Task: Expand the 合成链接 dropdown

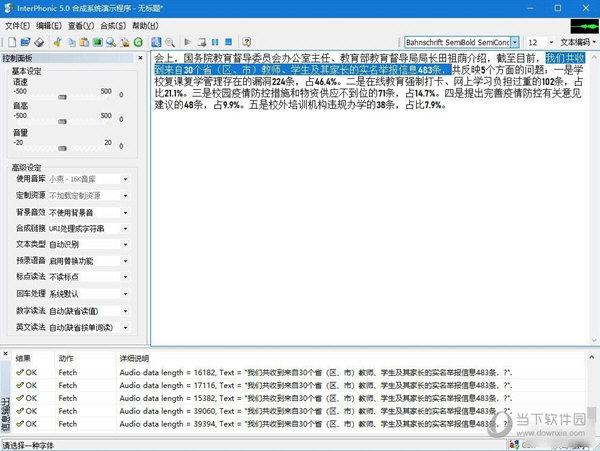Action: (x=125, y=228)
